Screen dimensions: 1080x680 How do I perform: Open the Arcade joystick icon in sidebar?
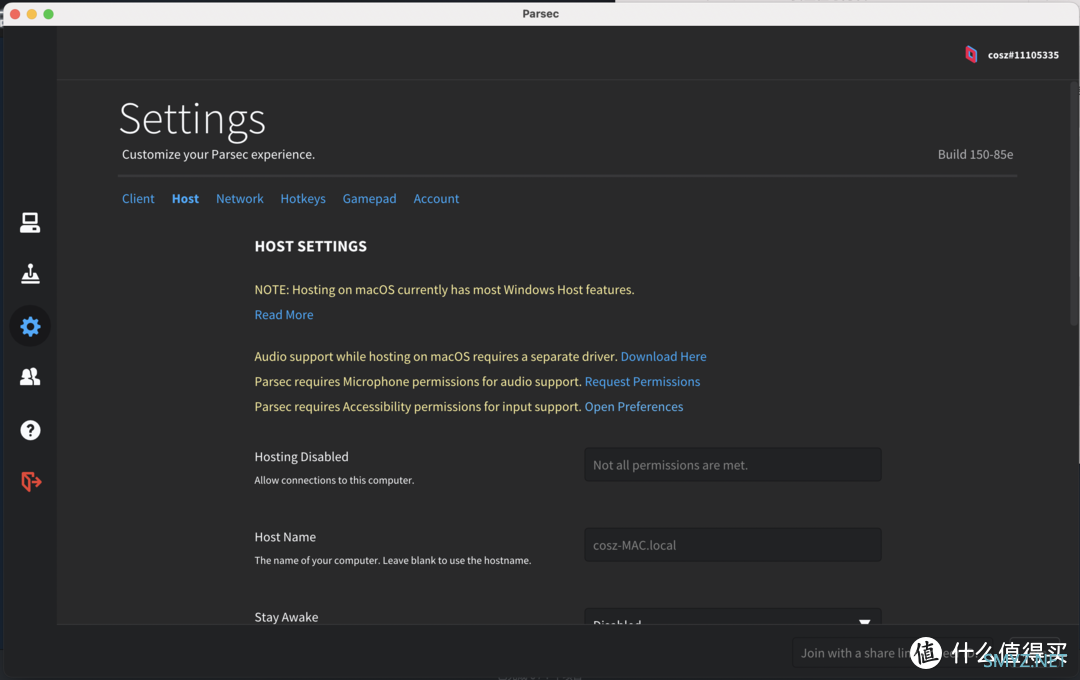pos(30,274)
